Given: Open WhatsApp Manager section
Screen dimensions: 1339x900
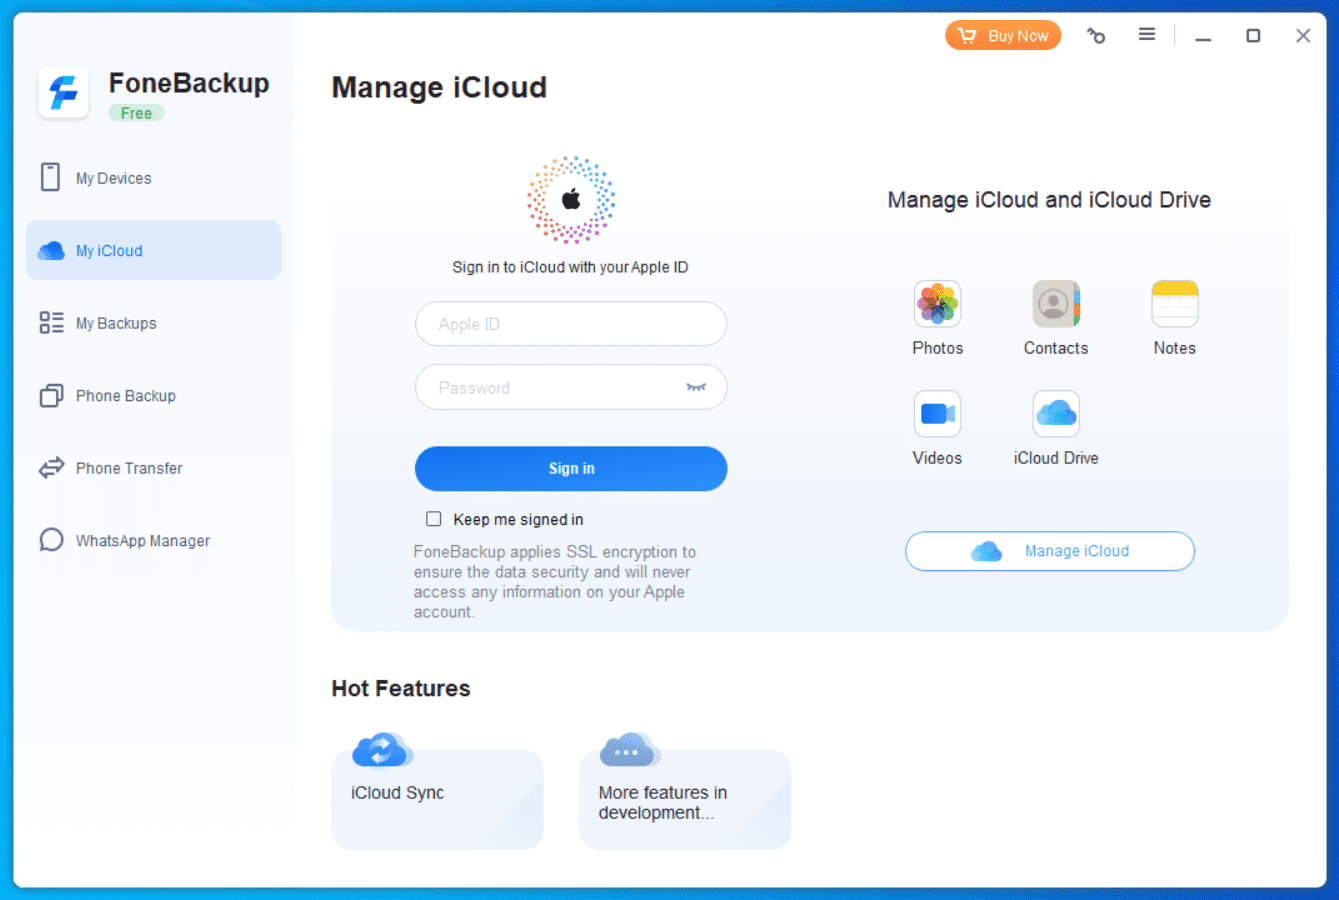Looking at the screenshot, I should [x=154, y=541].
